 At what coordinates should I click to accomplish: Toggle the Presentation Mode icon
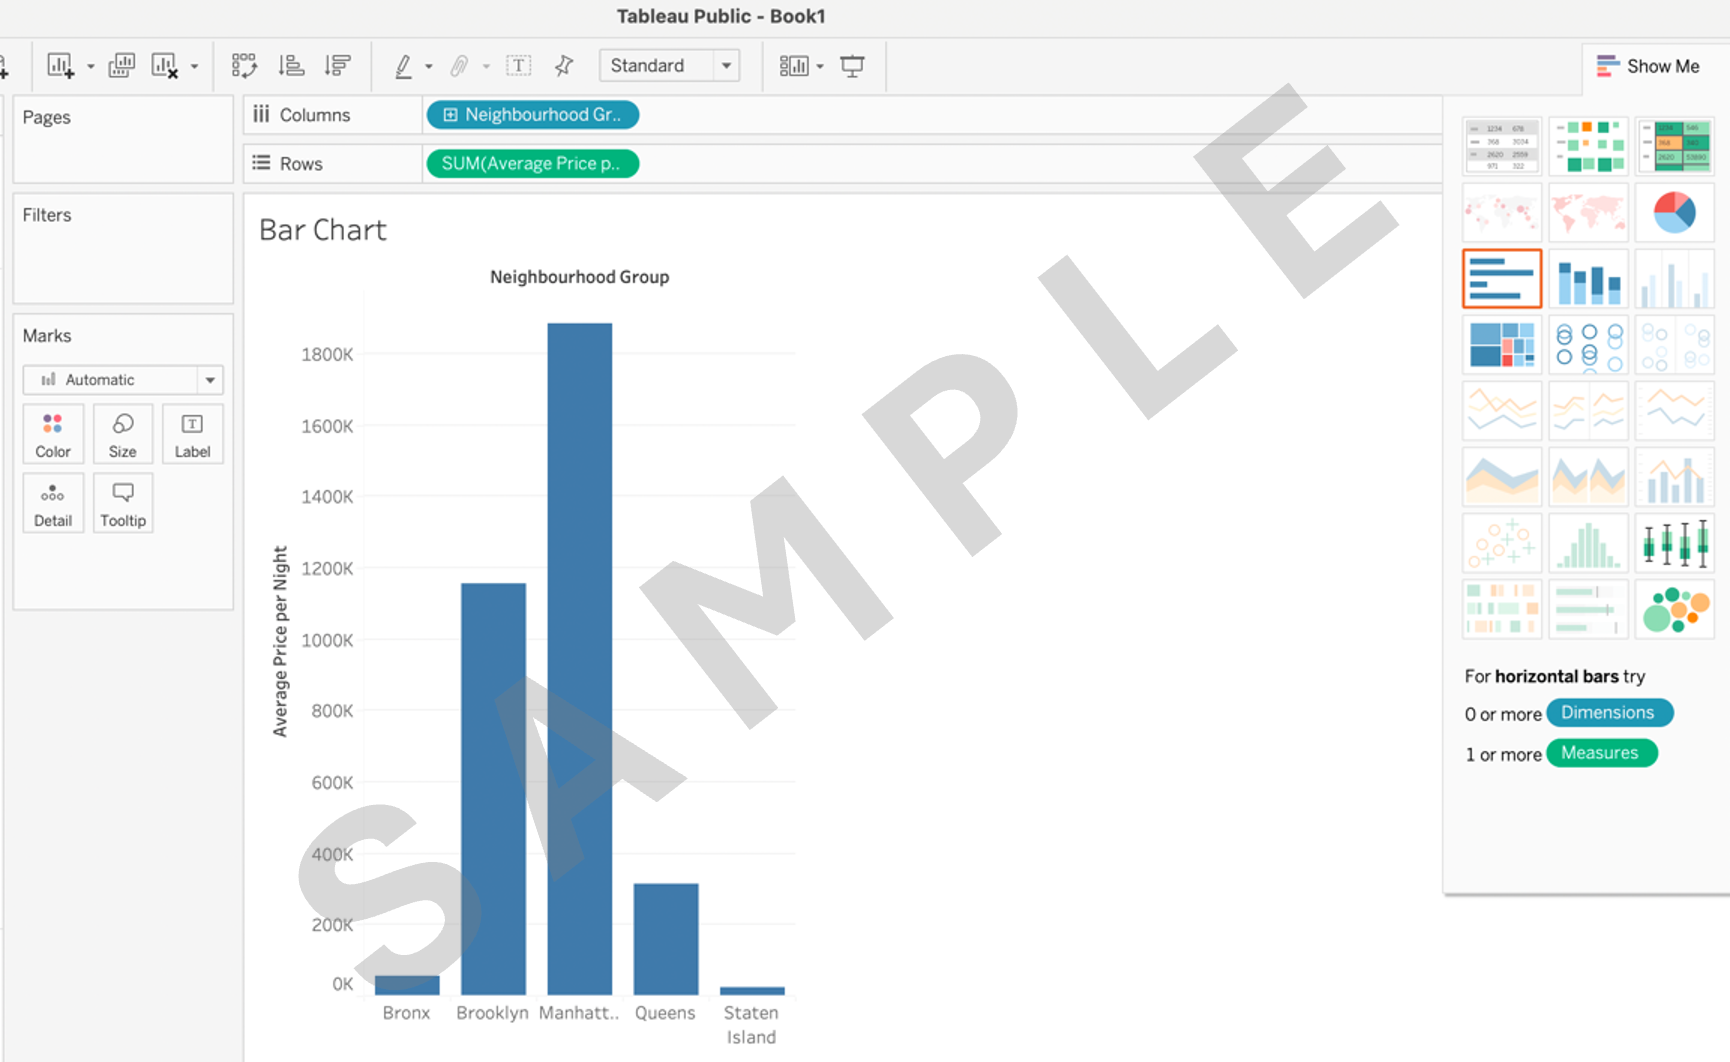tap(852, 66)
